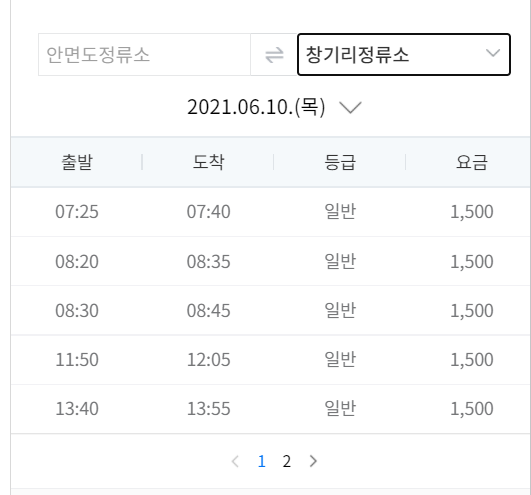The height and width of the screenshot is (495, 531).
Task: Select the 11:50 departure row
Action: [271, 360]
